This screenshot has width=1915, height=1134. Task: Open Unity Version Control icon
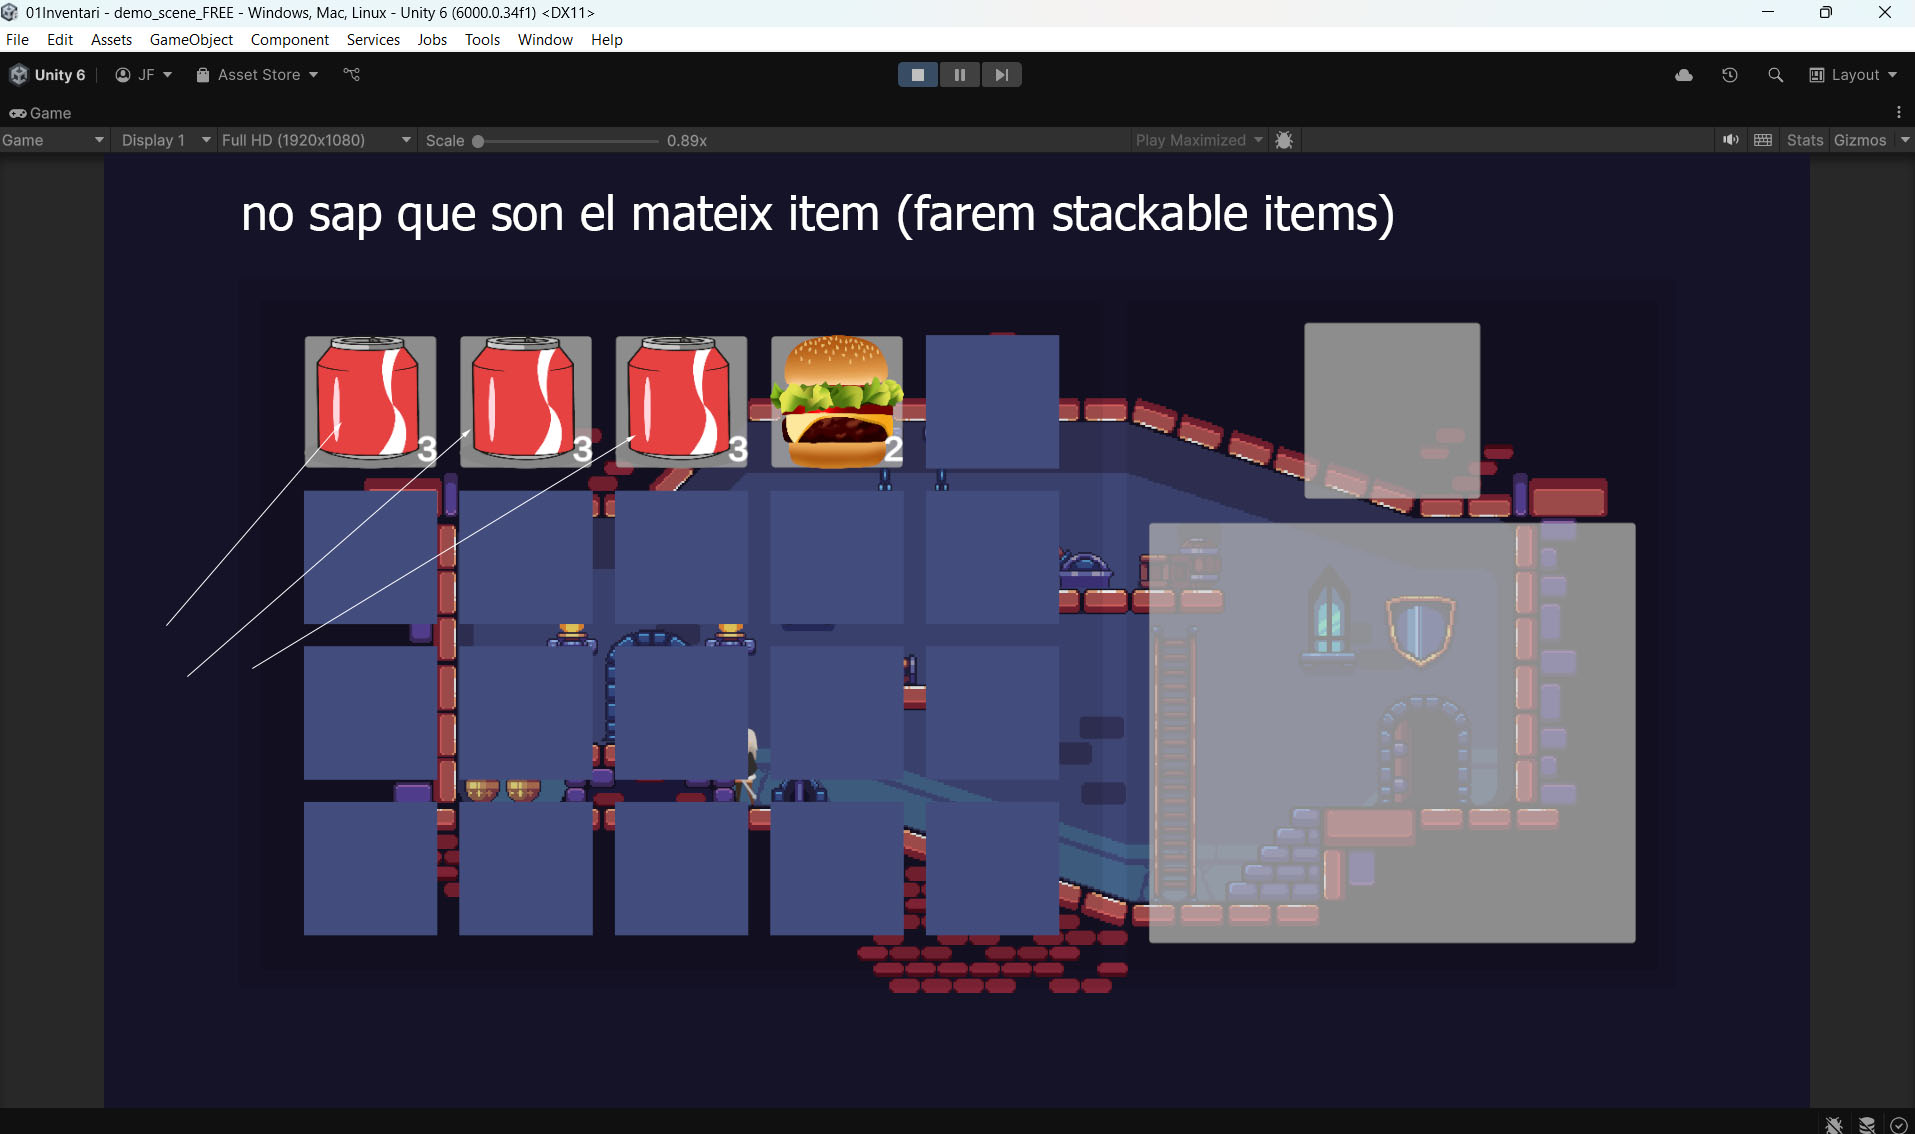pos(351,75)
